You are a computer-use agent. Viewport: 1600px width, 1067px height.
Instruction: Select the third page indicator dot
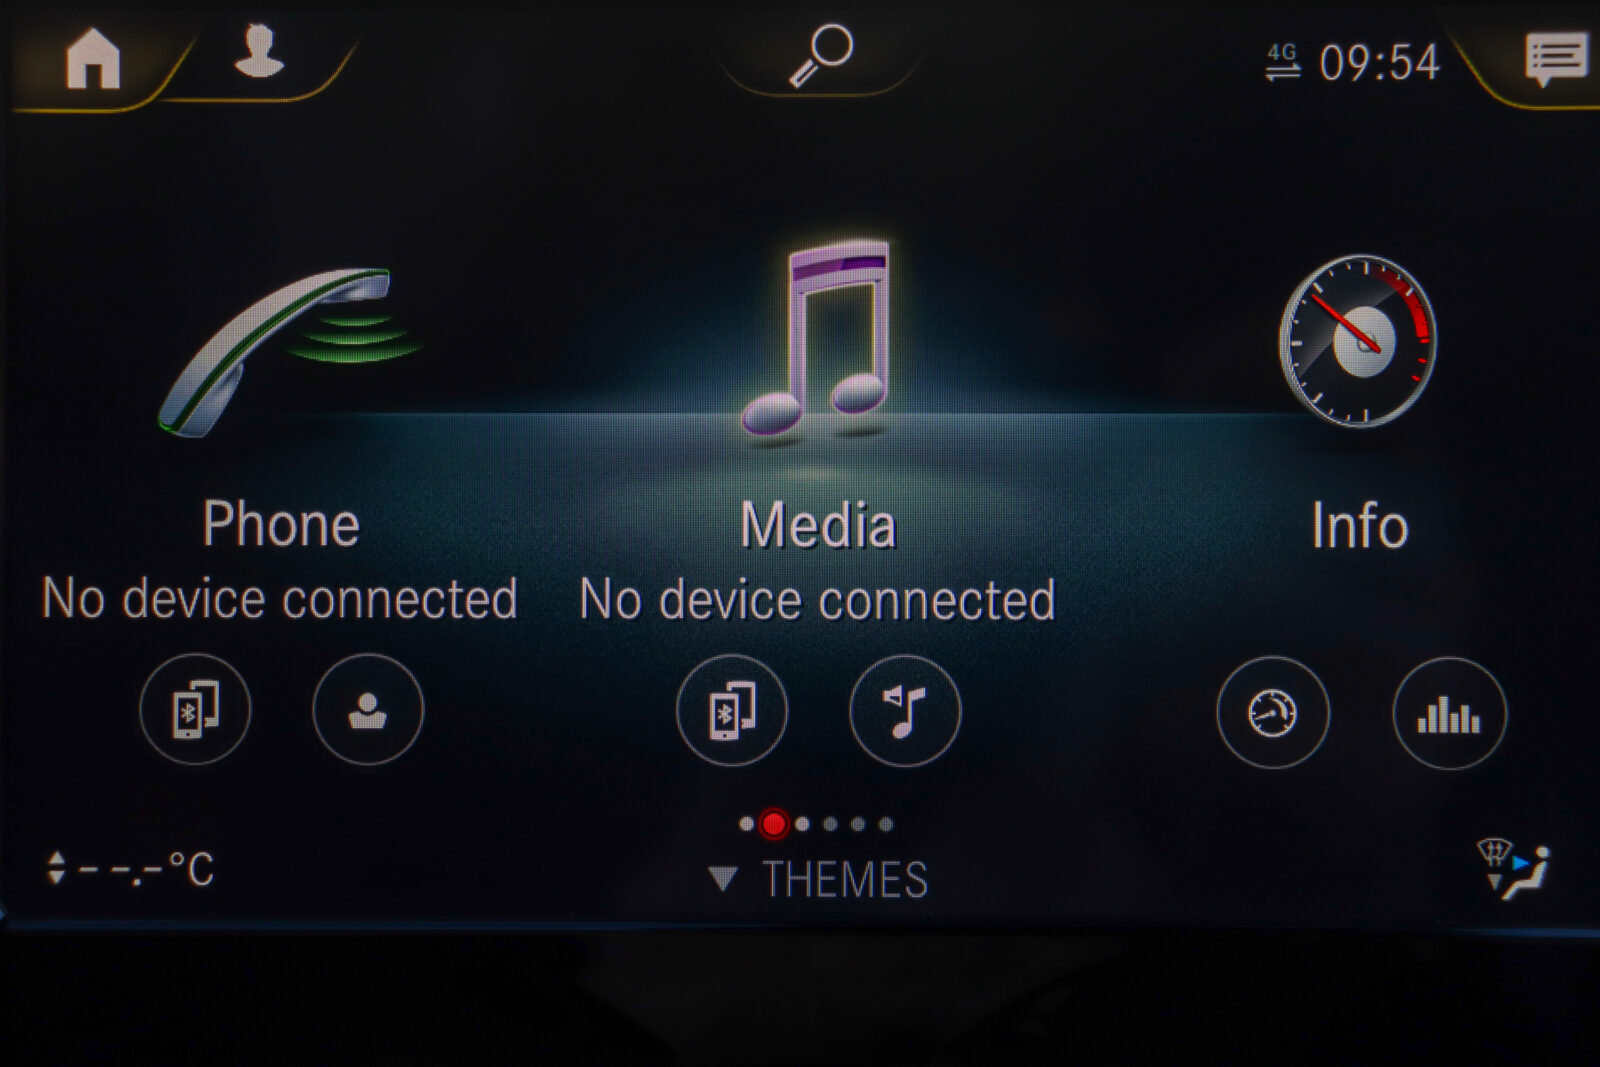[802, 824]
